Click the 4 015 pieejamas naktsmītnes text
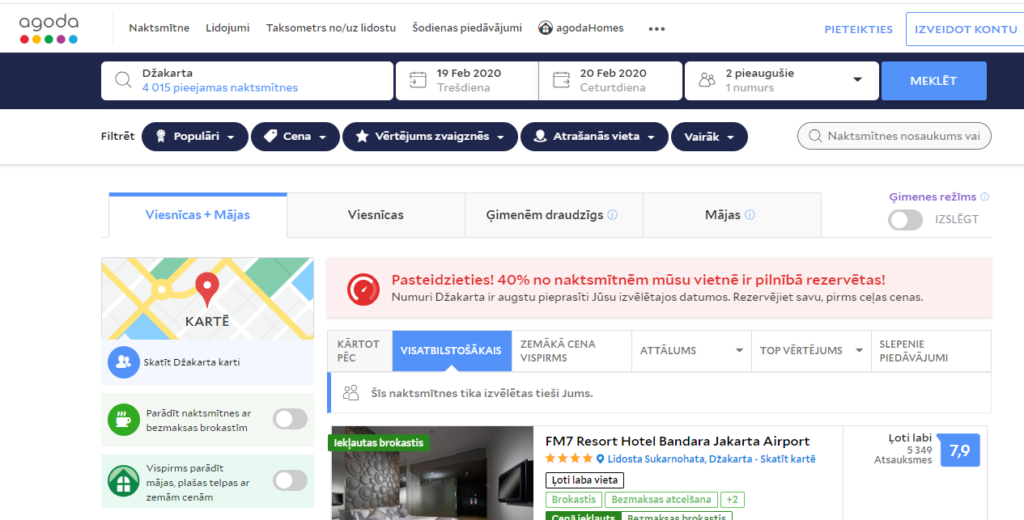 (x=220, y=88)
